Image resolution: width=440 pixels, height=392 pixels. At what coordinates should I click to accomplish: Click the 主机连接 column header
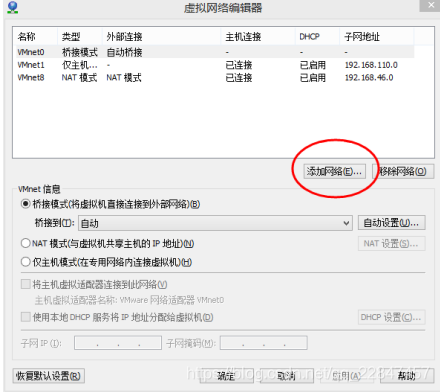[x=258, y=36]
